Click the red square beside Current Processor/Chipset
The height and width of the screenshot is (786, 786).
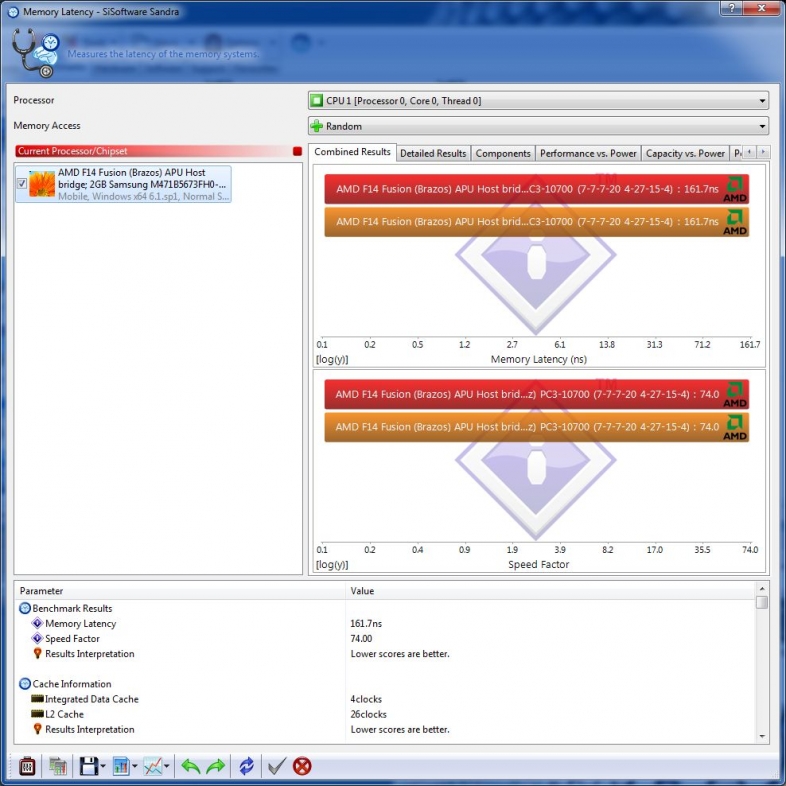(297, 151)
